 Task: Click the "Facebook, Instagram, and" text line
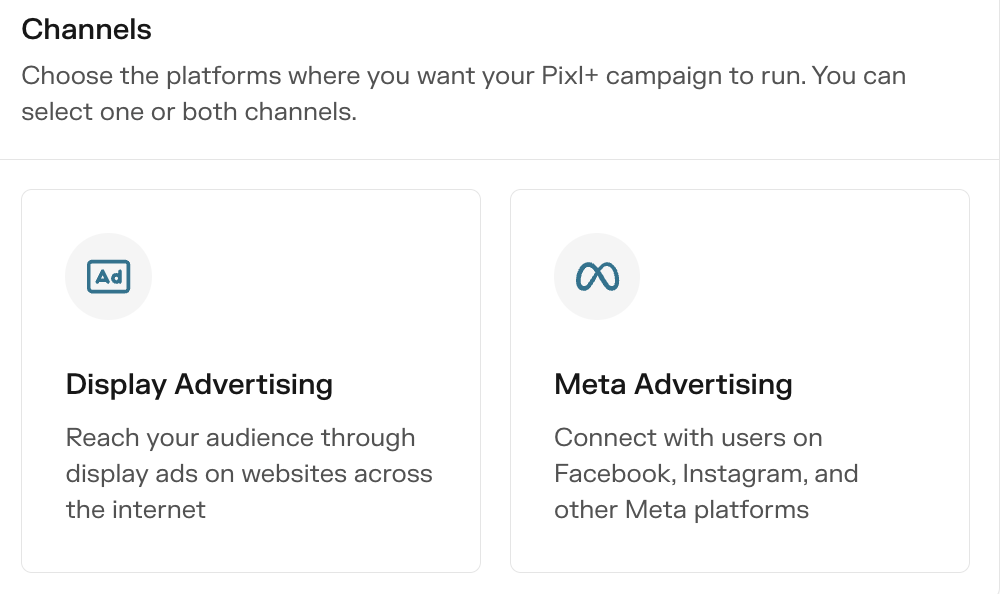706,474
